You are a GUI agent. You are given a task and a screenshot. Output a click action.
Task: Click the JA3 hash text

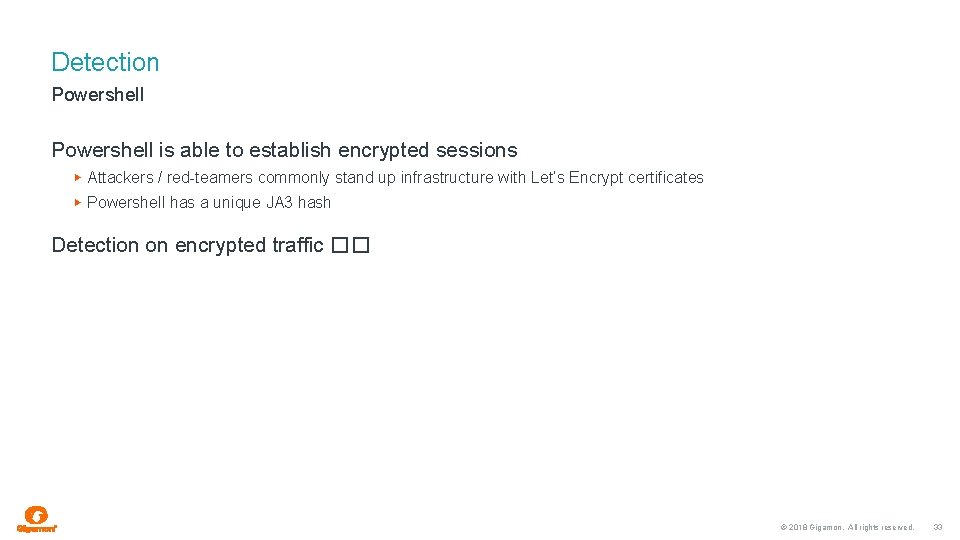tap(298, 203)
